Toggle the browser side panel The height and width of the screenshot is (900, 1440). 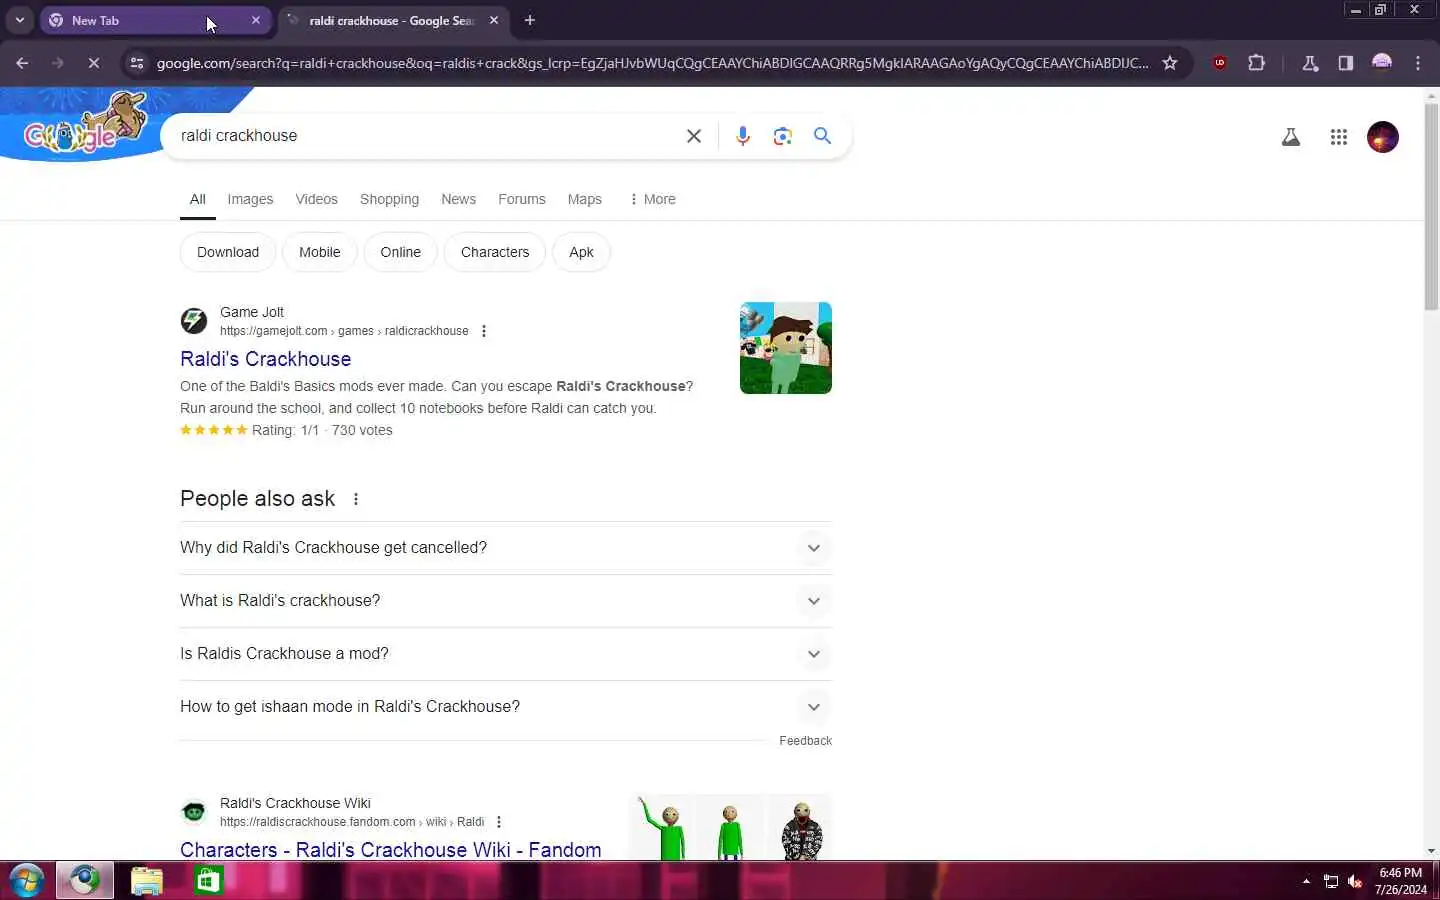click(1346, 63)
